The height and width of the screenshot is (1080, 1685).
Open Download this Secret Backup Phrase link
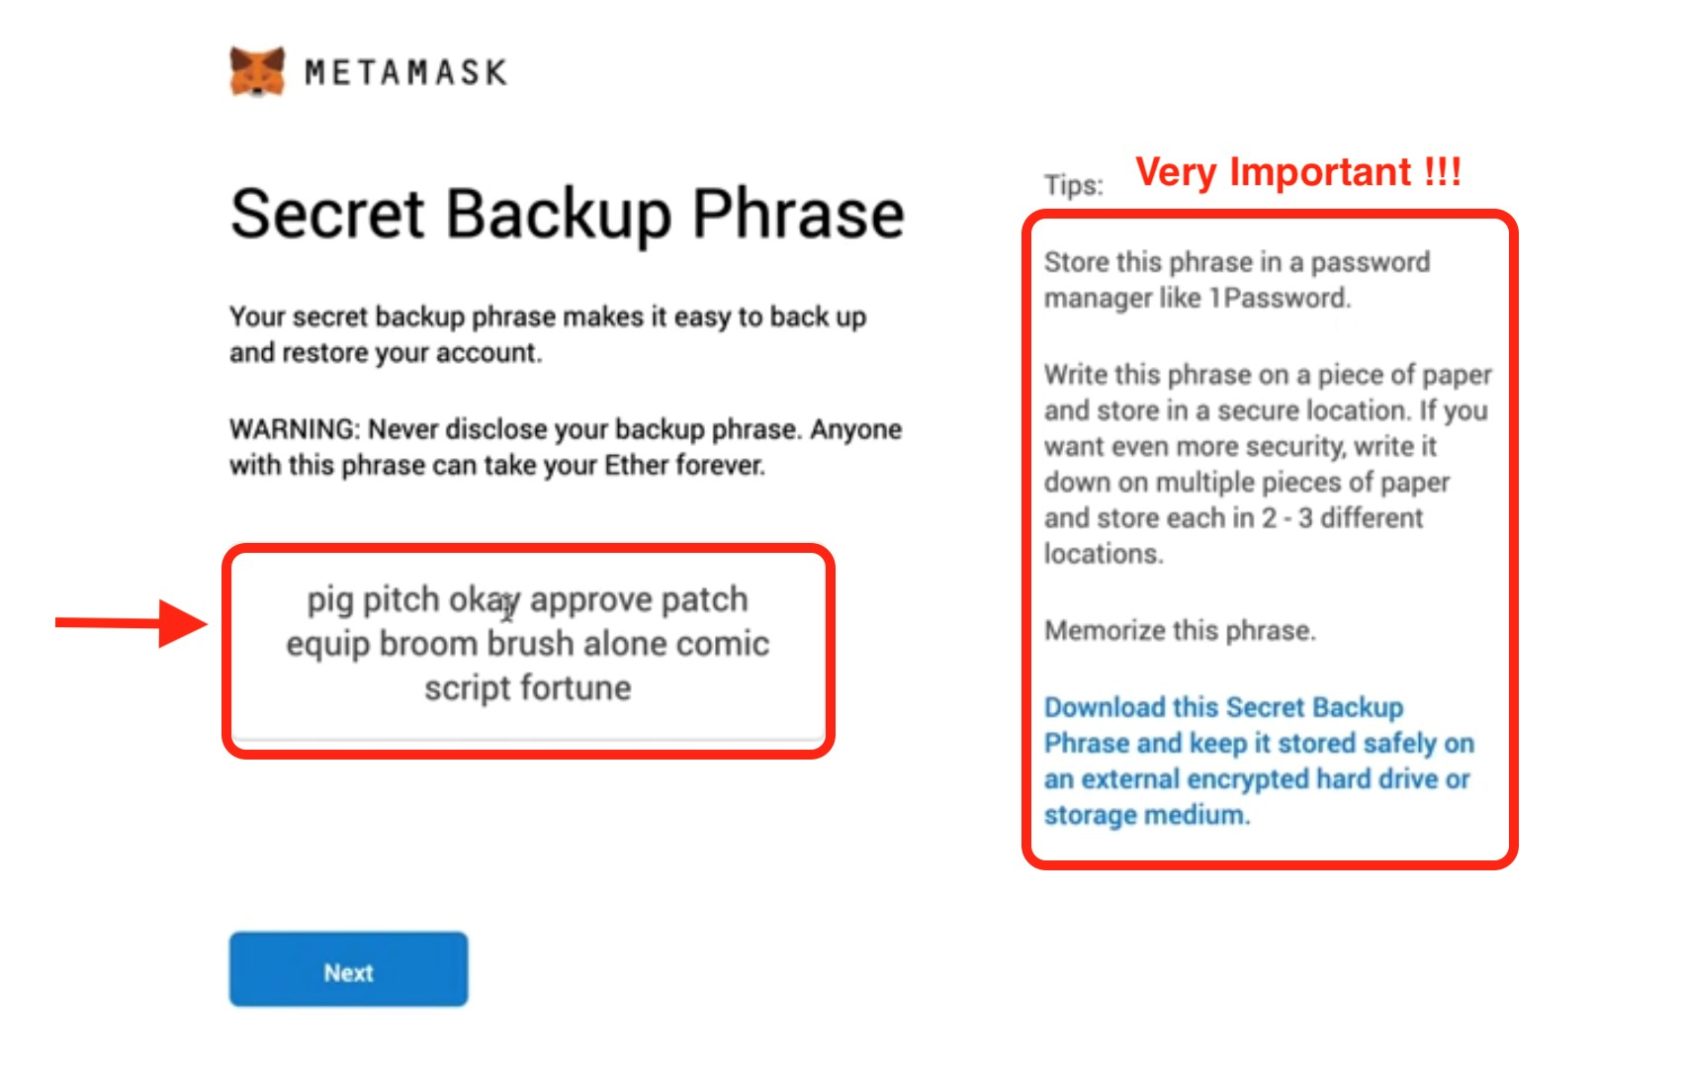(1259, 761)
